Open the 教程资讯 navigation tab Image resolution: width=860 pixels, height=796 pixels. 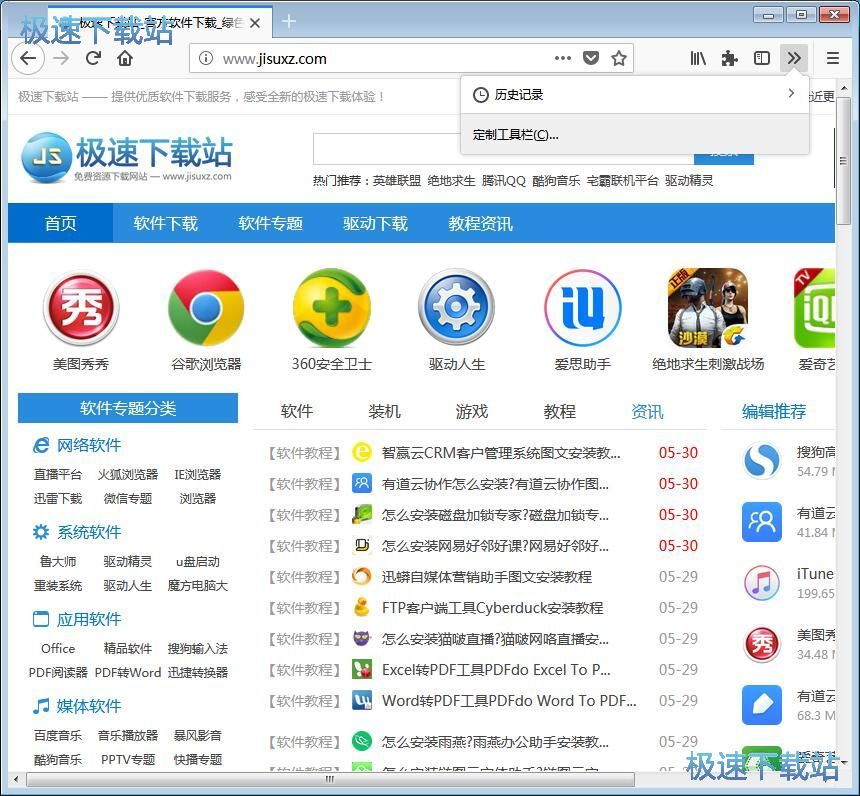pyautogui.click(x=480, y=223)
